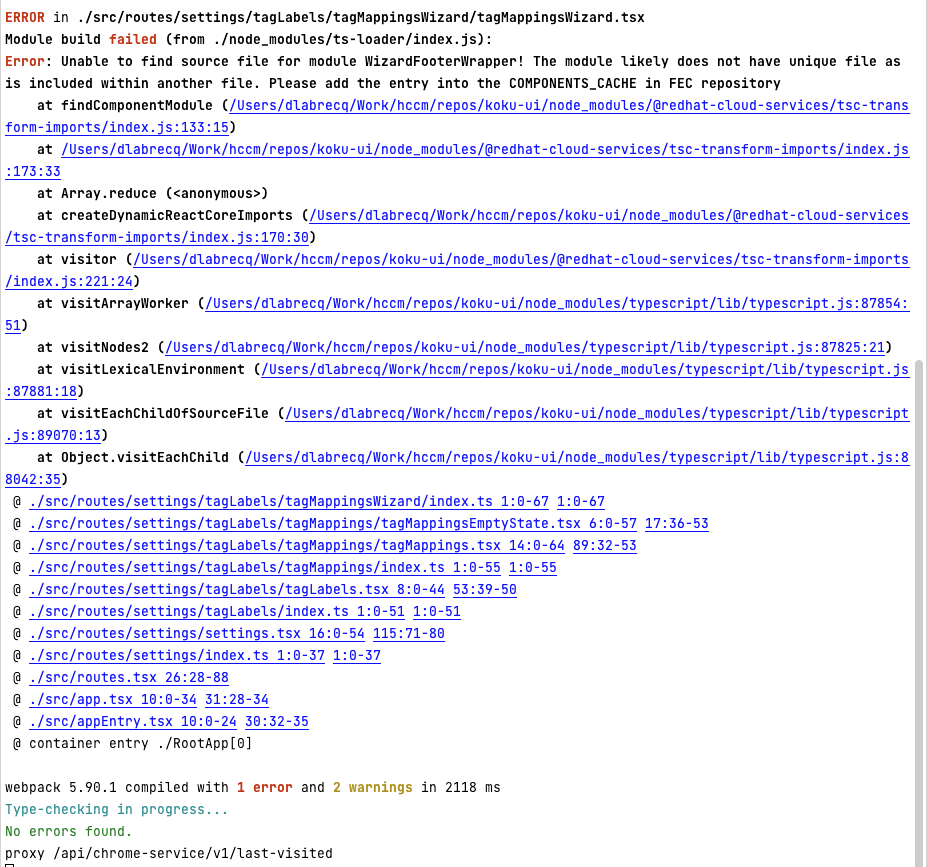Open visitNodes2 typescript.js:87825:21 link
This screenshot has height=867, width=927.
[525, 348]
